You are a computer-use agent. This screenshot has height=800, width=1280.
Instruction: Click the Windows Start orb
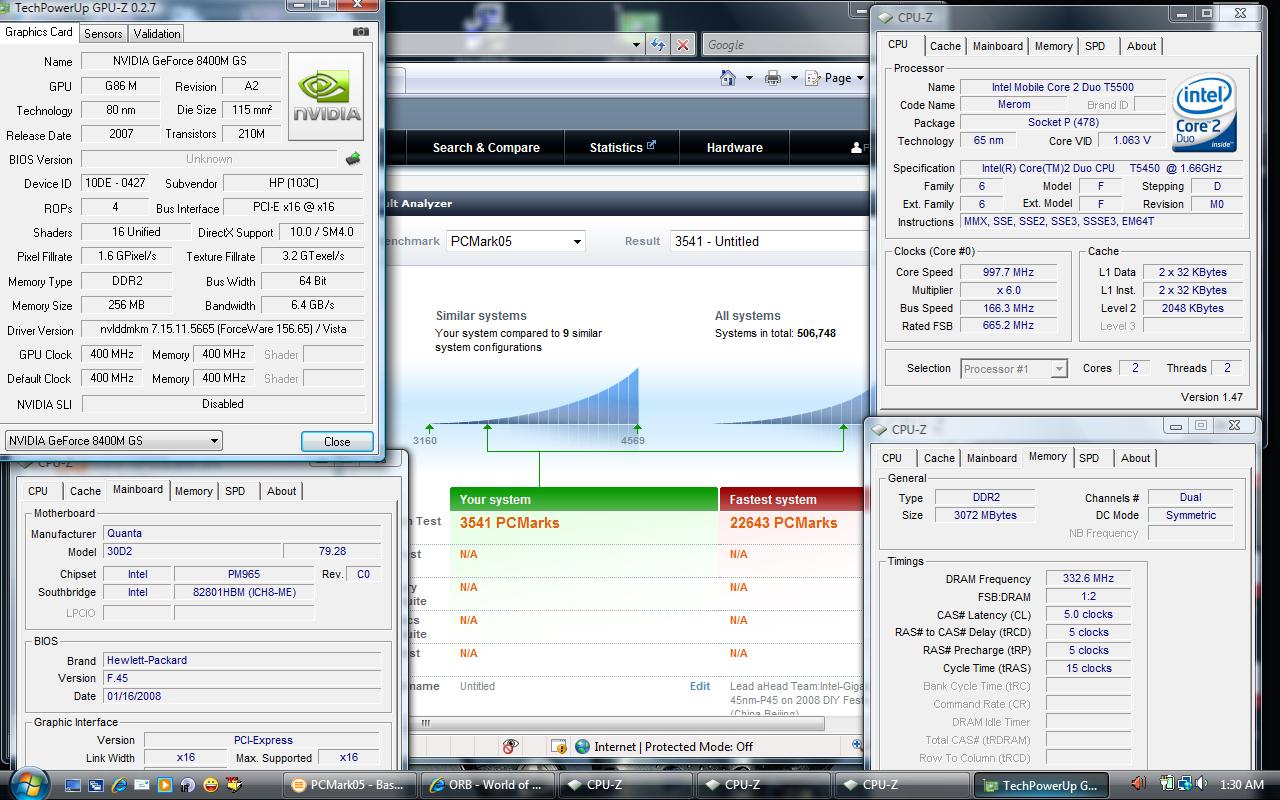(x=29, y=783)
